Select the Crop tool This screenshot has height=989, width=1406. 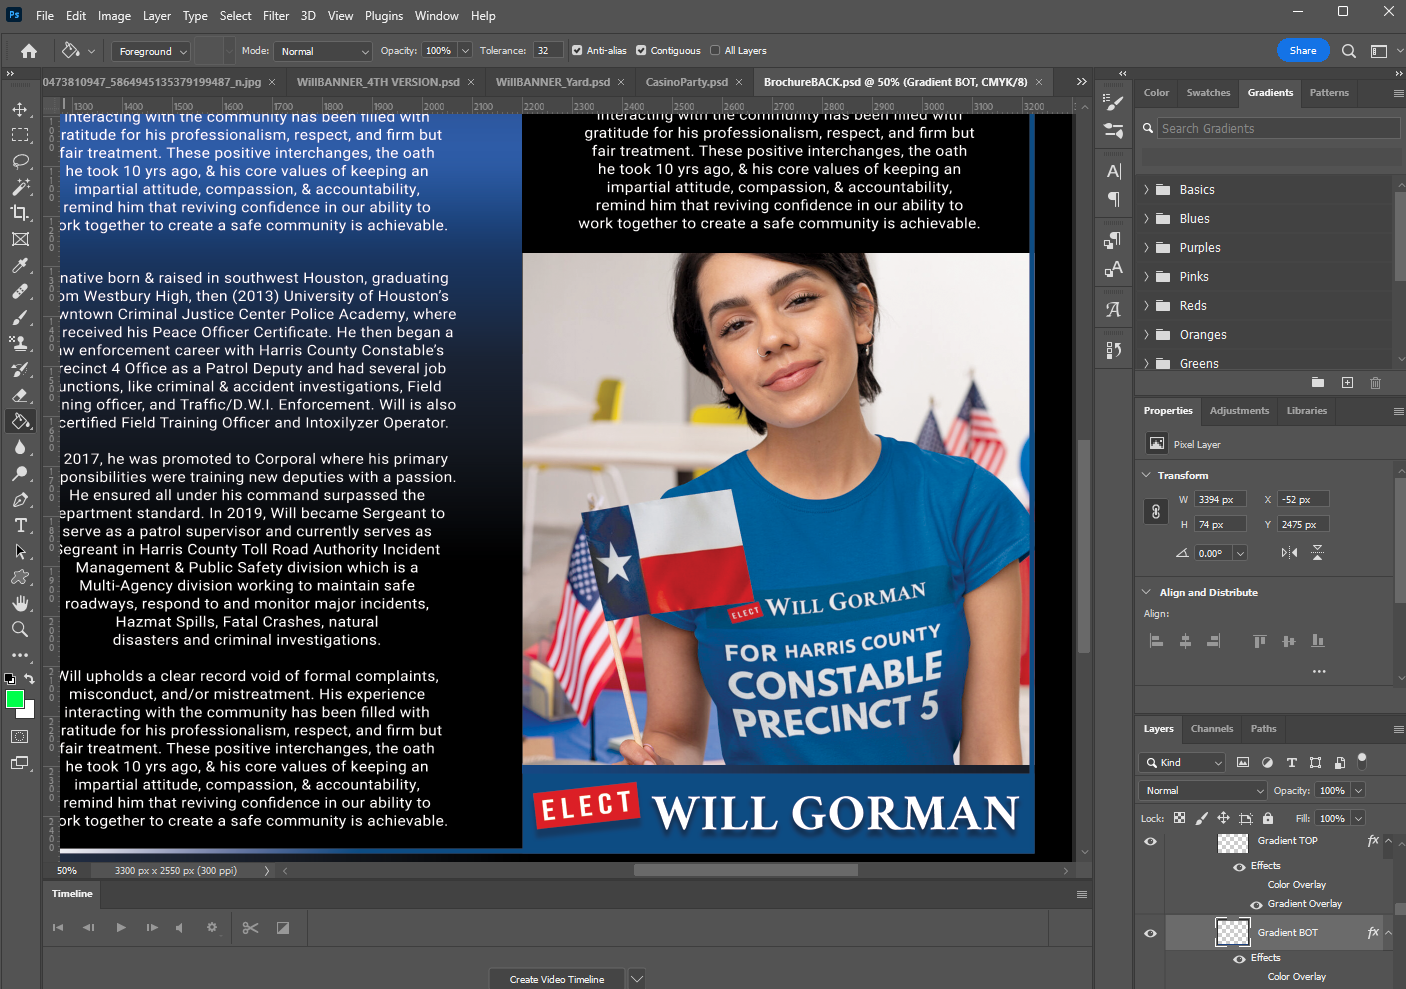[x=20, y=213]
